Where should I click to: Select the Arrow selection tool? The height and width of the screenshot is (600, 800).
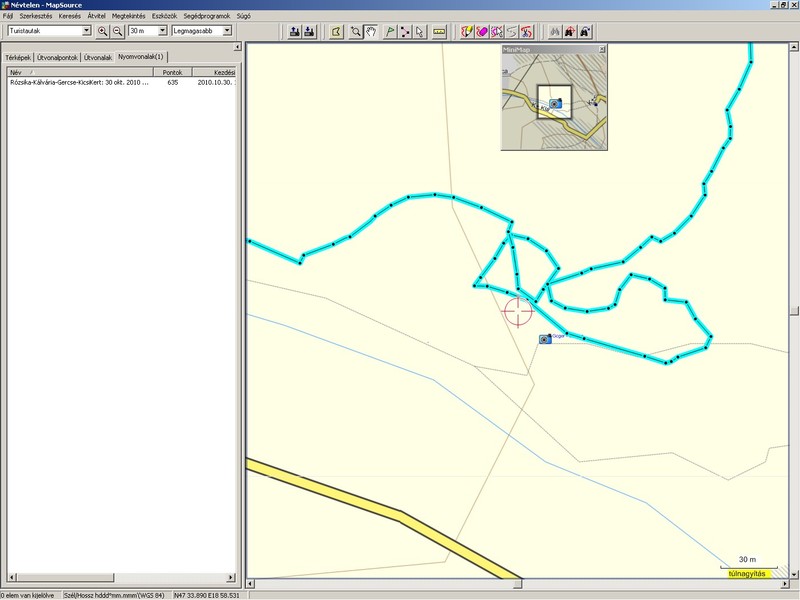420,31
